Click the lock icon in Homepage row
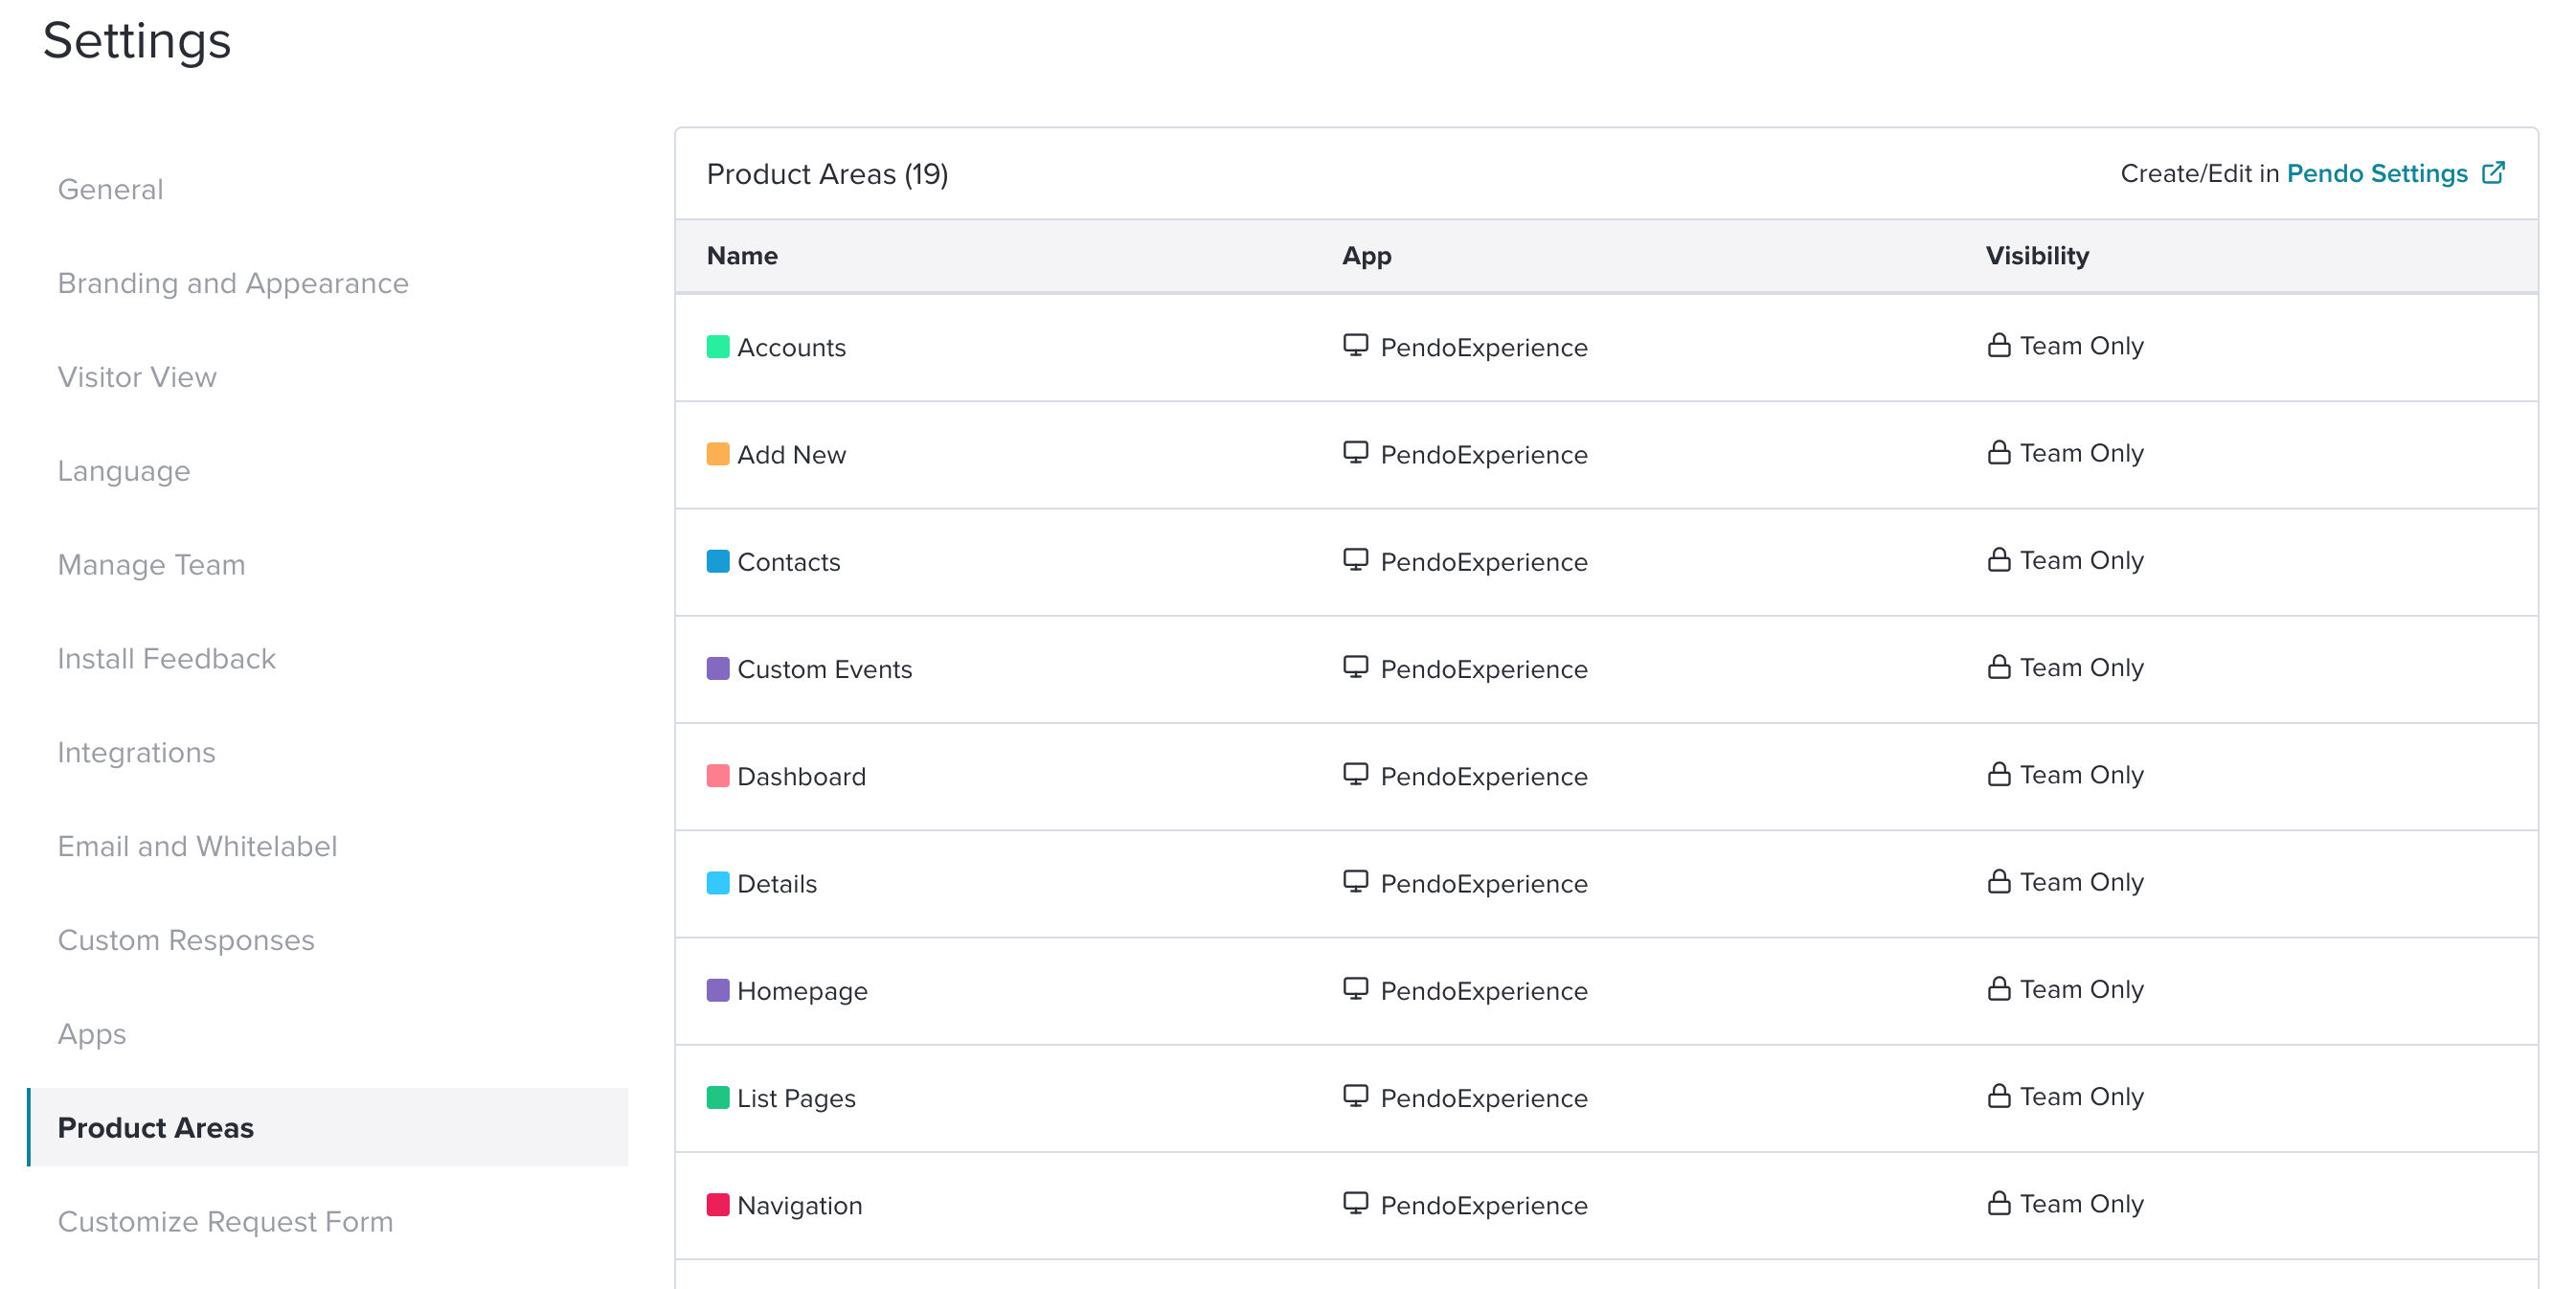This screenshot has width=2576, height=1289. pos(1998,988)
